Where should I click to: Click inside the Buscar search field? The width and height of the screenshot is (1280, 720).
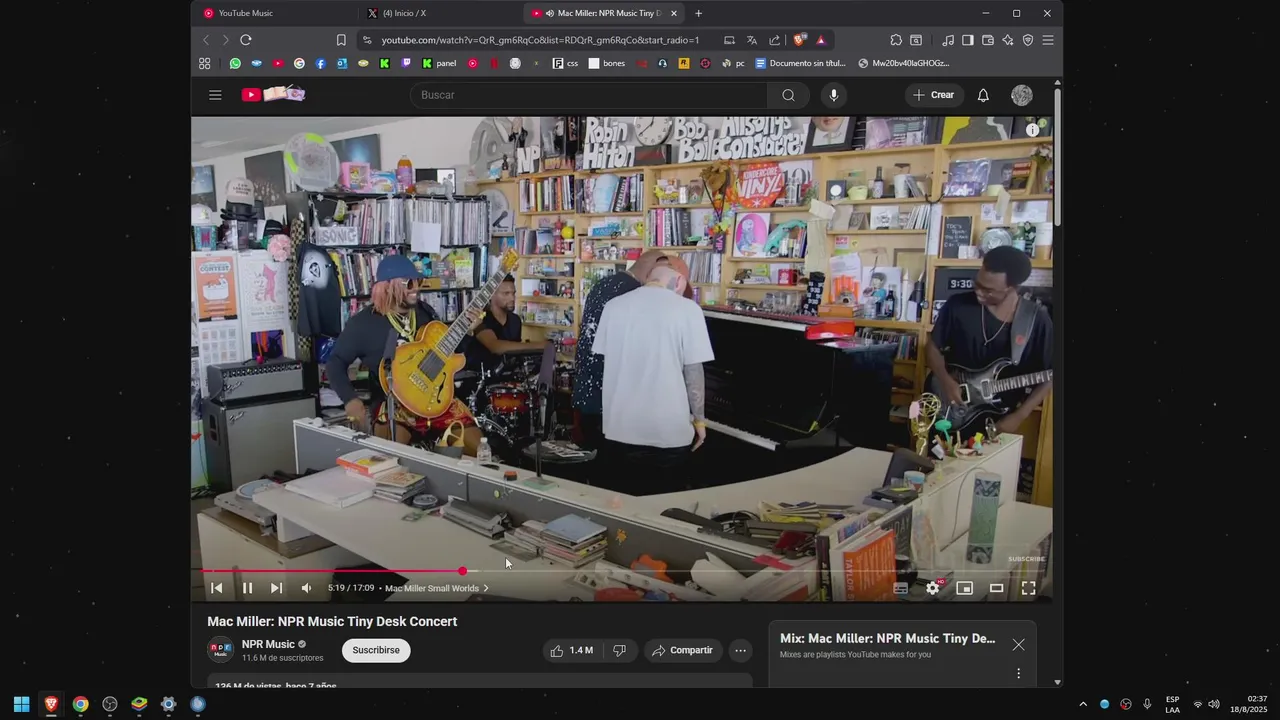[x=588, y=95]
